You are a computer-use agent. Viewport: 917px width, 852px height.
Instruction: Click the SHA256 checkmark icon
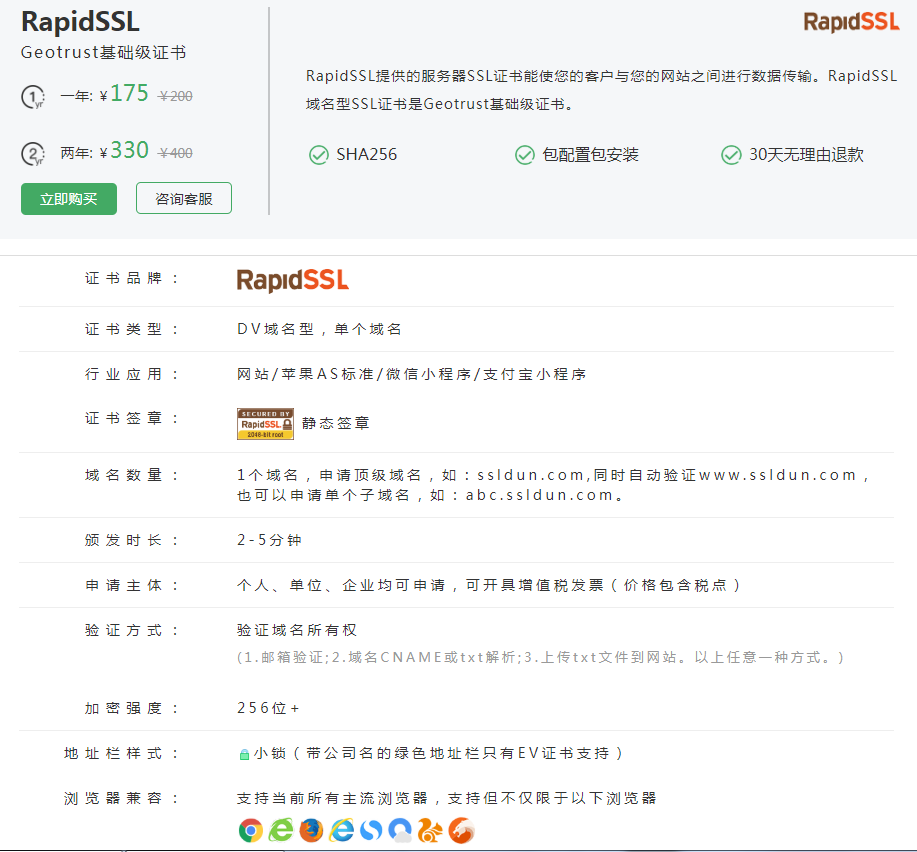pyautogui.click(x=319, y=155)
